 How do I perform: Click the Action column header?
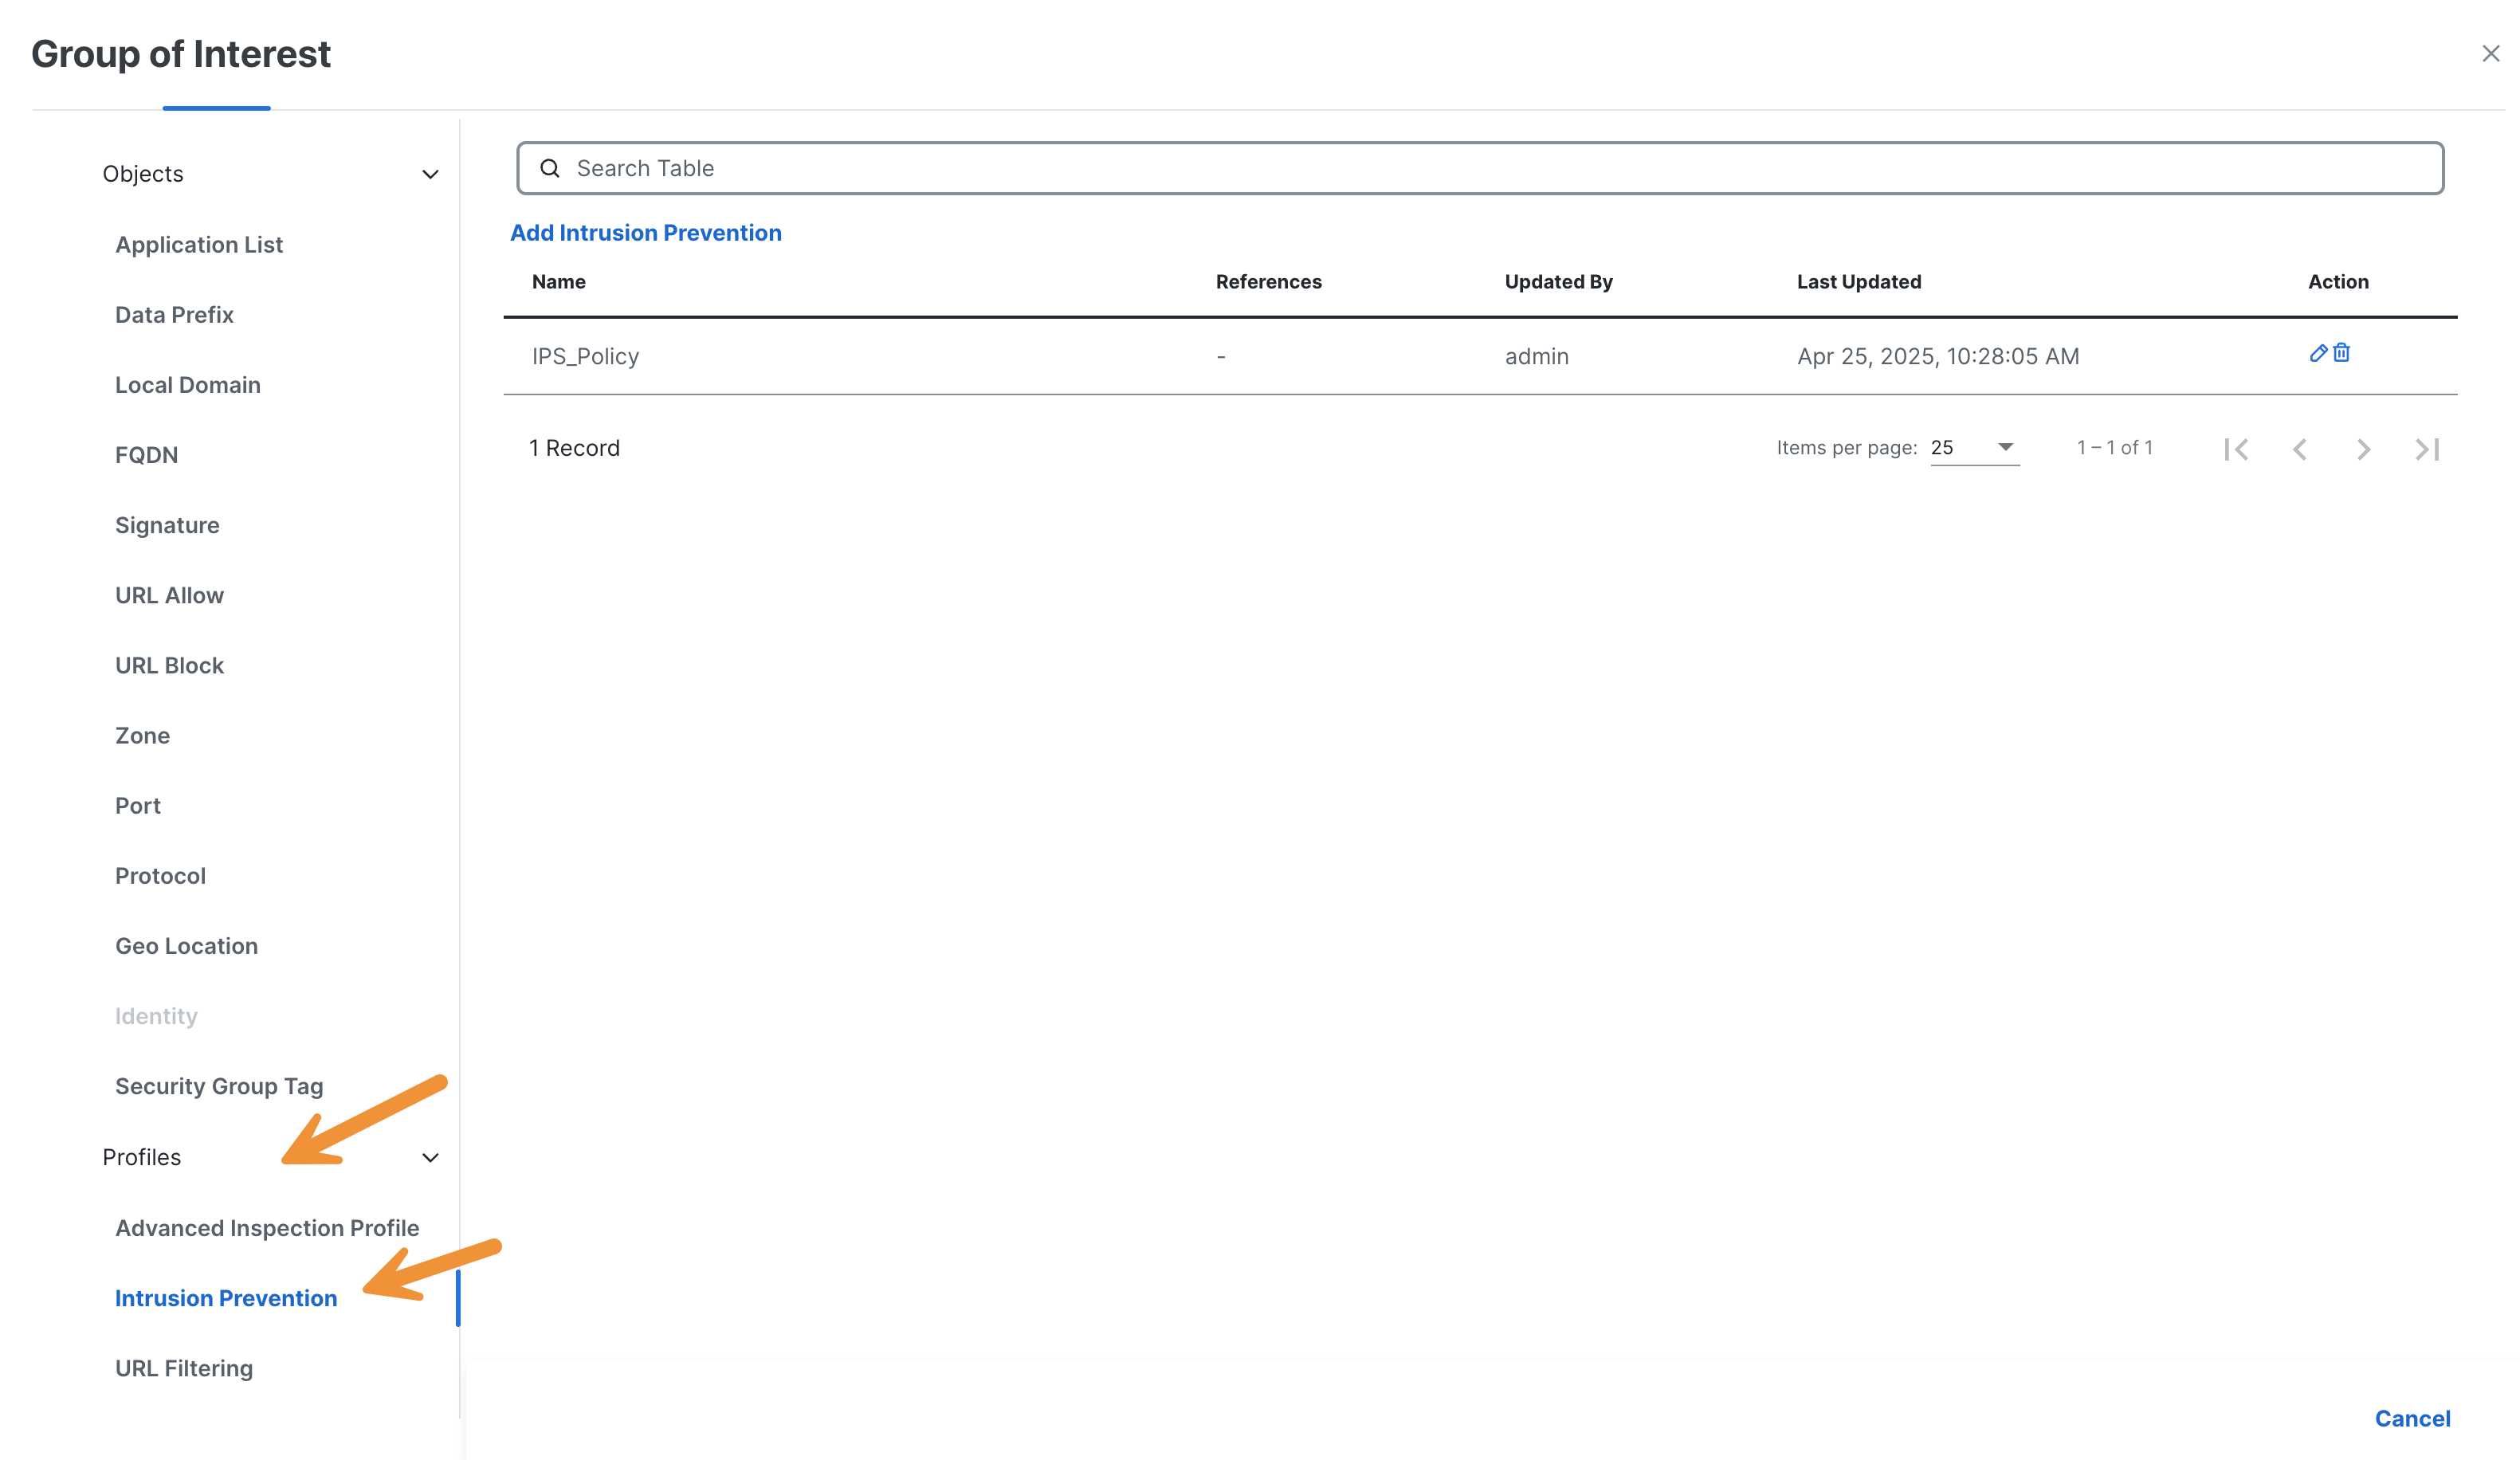tap(2338, 282)
